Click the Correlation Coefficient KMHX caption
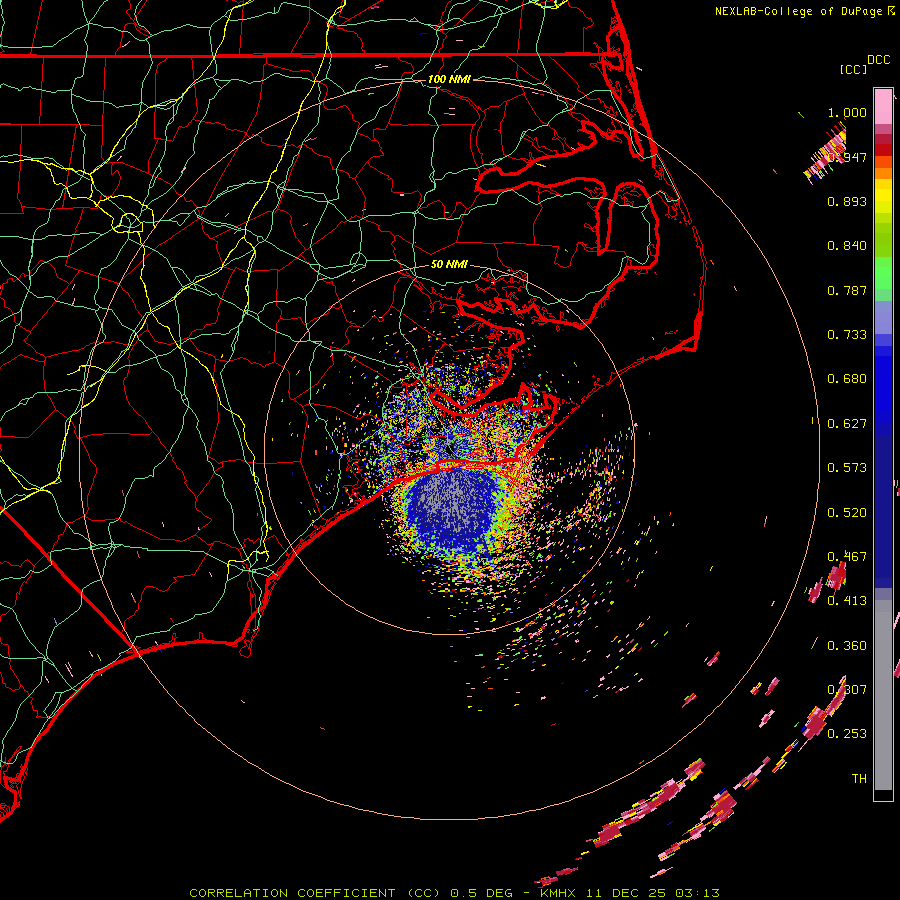Viewport: 900px width, 900px height. [x=454, y=893]
